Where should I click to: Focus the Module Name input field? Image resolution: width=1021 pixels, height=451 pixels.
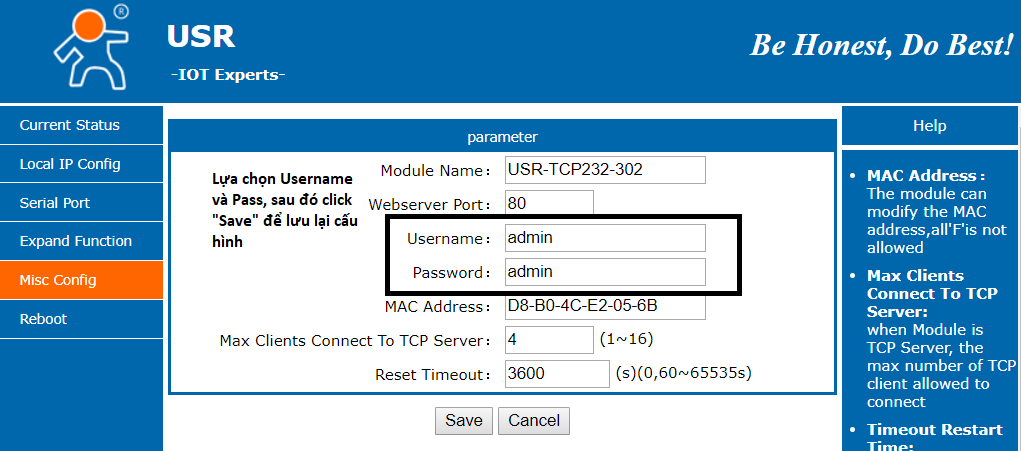tap(605, 170)
